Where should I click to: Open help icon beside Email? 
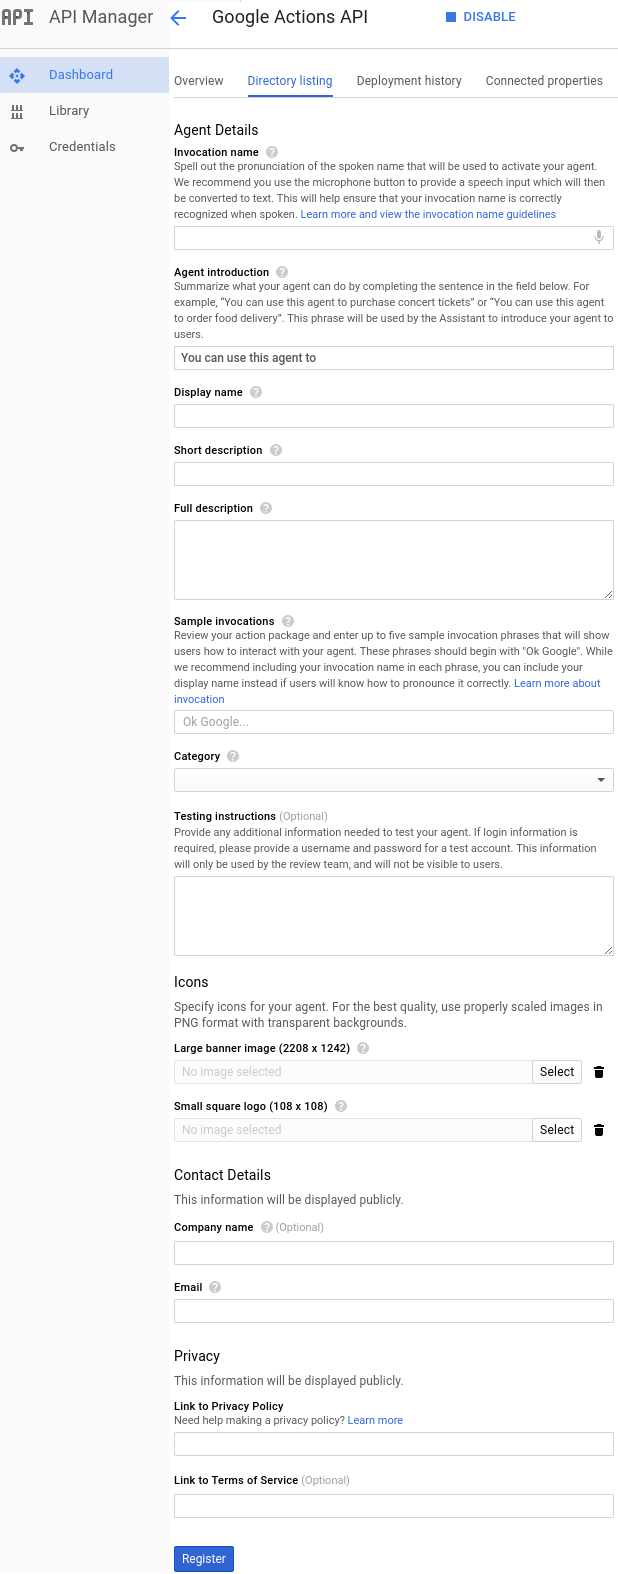pyautogui.click(x=215, y=1287)
